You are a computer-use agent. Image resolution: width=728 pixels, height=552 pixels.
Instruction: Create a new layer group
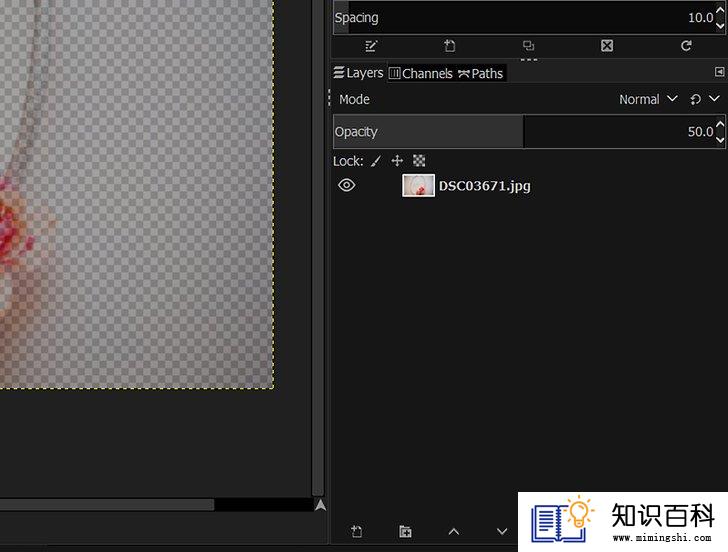coord(405,531)
